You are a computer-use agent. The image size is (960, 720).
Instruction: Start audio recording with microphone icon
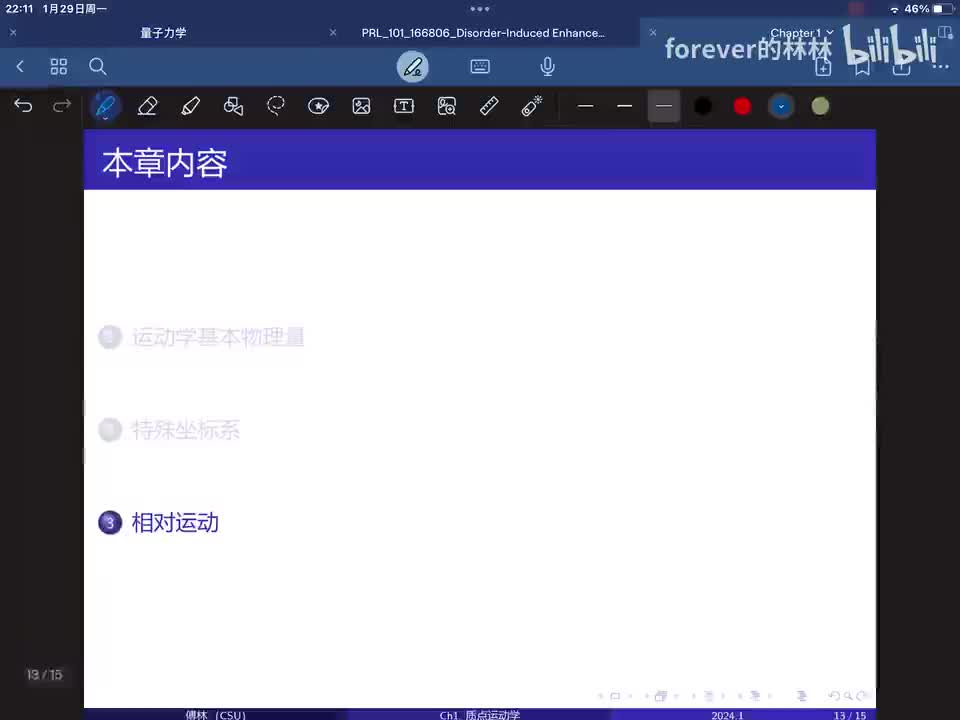tap(547, 66)
